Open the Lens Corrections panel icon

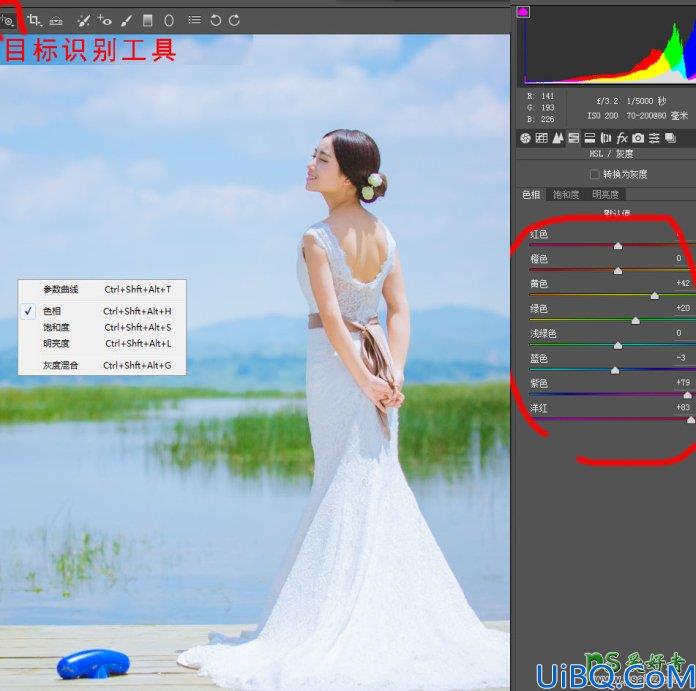point(605,138)
